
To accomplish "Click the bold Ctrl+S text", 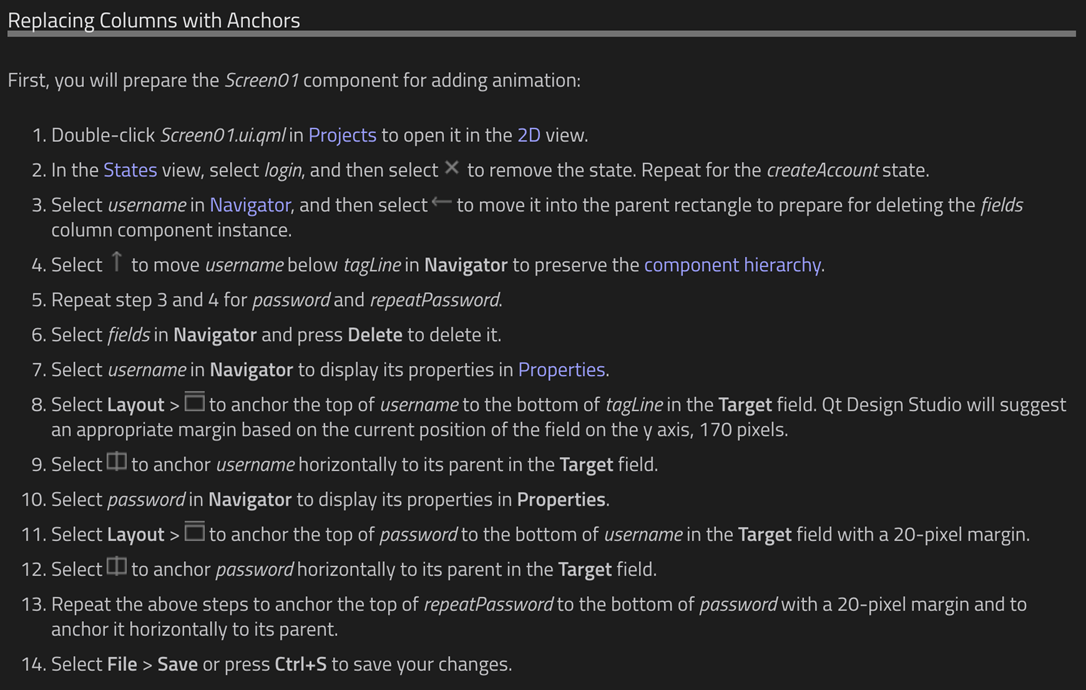I will pos(301,664).
